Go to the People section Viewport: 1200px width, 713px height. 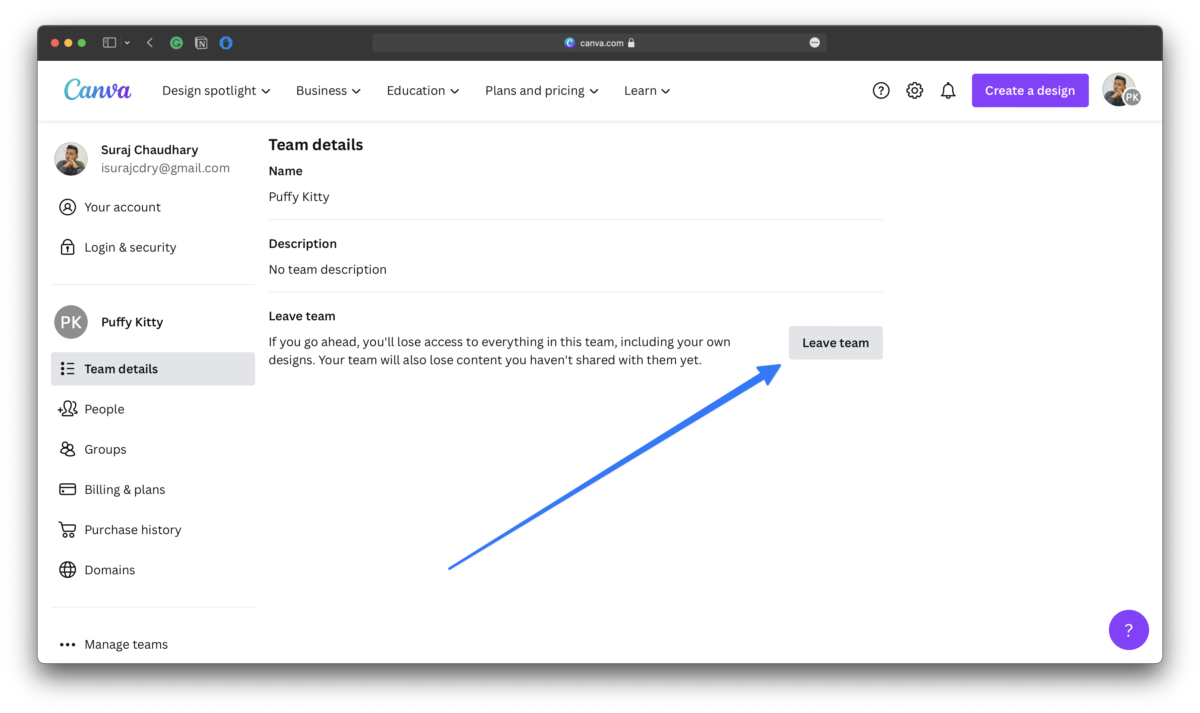153,409
